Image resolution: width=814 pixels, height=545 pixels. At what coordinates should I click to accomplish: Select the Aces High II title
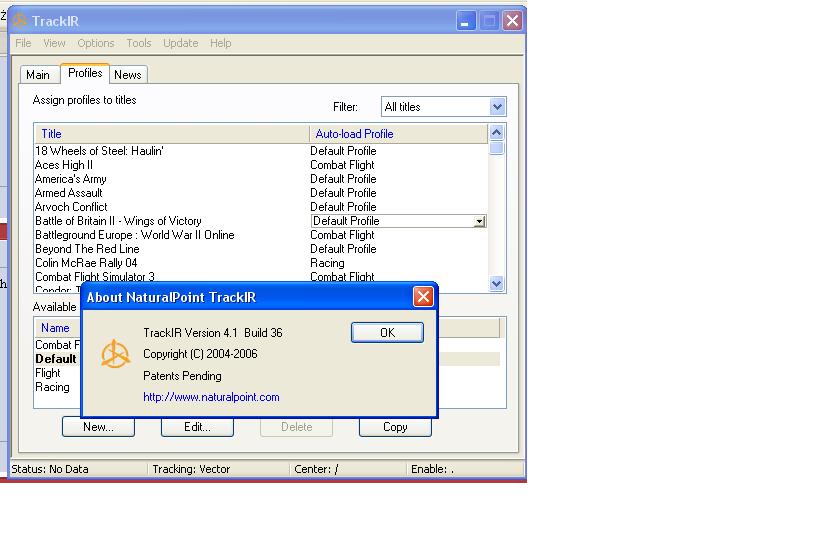pyautogui.click(x=64, y=165)
